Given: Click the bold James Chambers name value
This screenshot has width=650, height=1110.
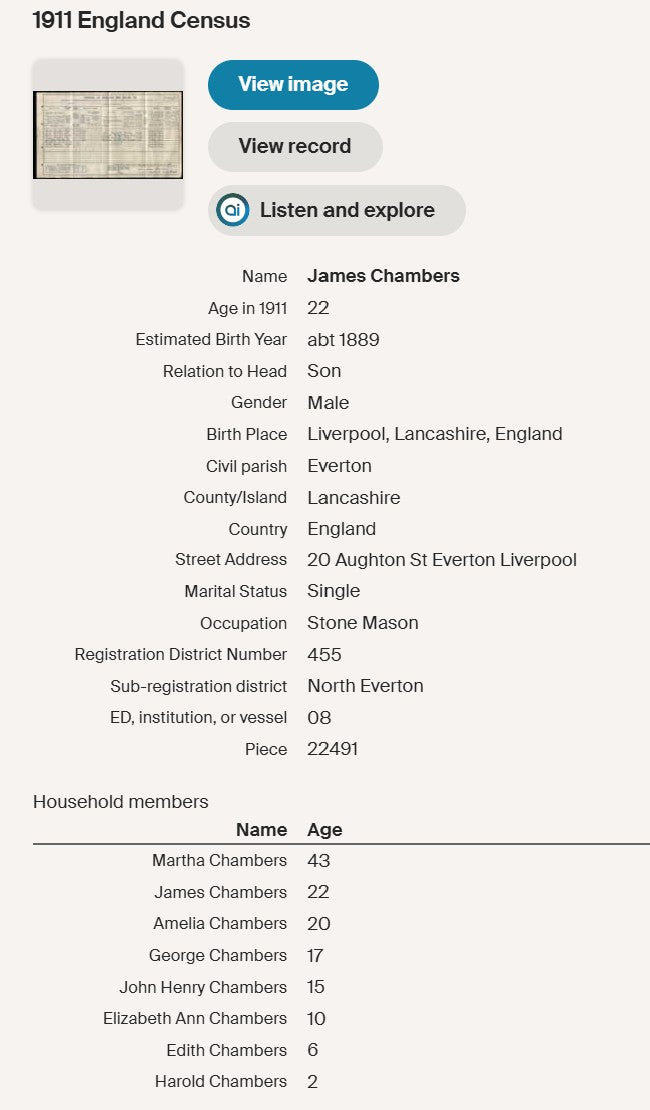Looking at the screenshot, I should [x=383, y=275].
